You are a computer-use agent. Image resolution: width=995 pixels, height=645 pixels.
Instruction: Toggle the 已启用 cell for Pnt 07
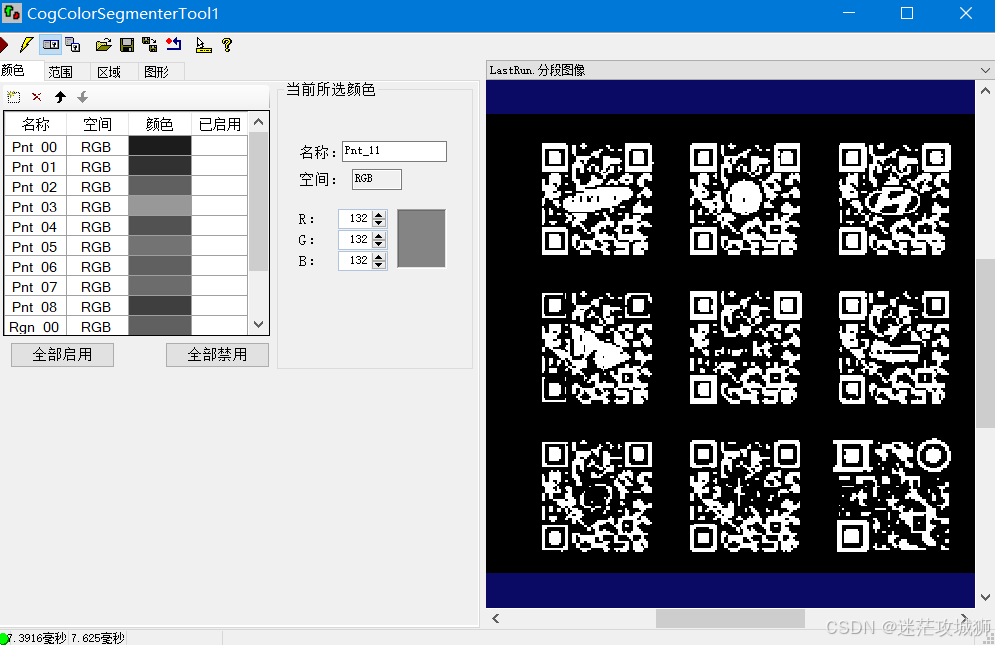pos(220,286)
